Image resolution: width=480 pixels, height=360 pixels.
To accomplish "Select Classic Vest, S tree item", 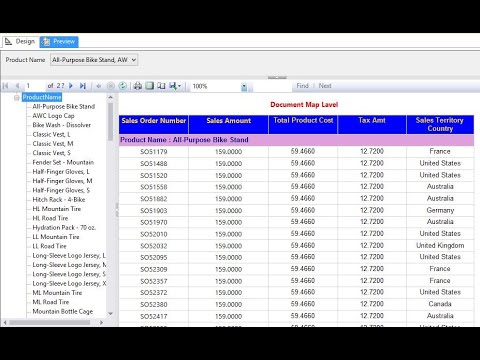I will 51,153.
